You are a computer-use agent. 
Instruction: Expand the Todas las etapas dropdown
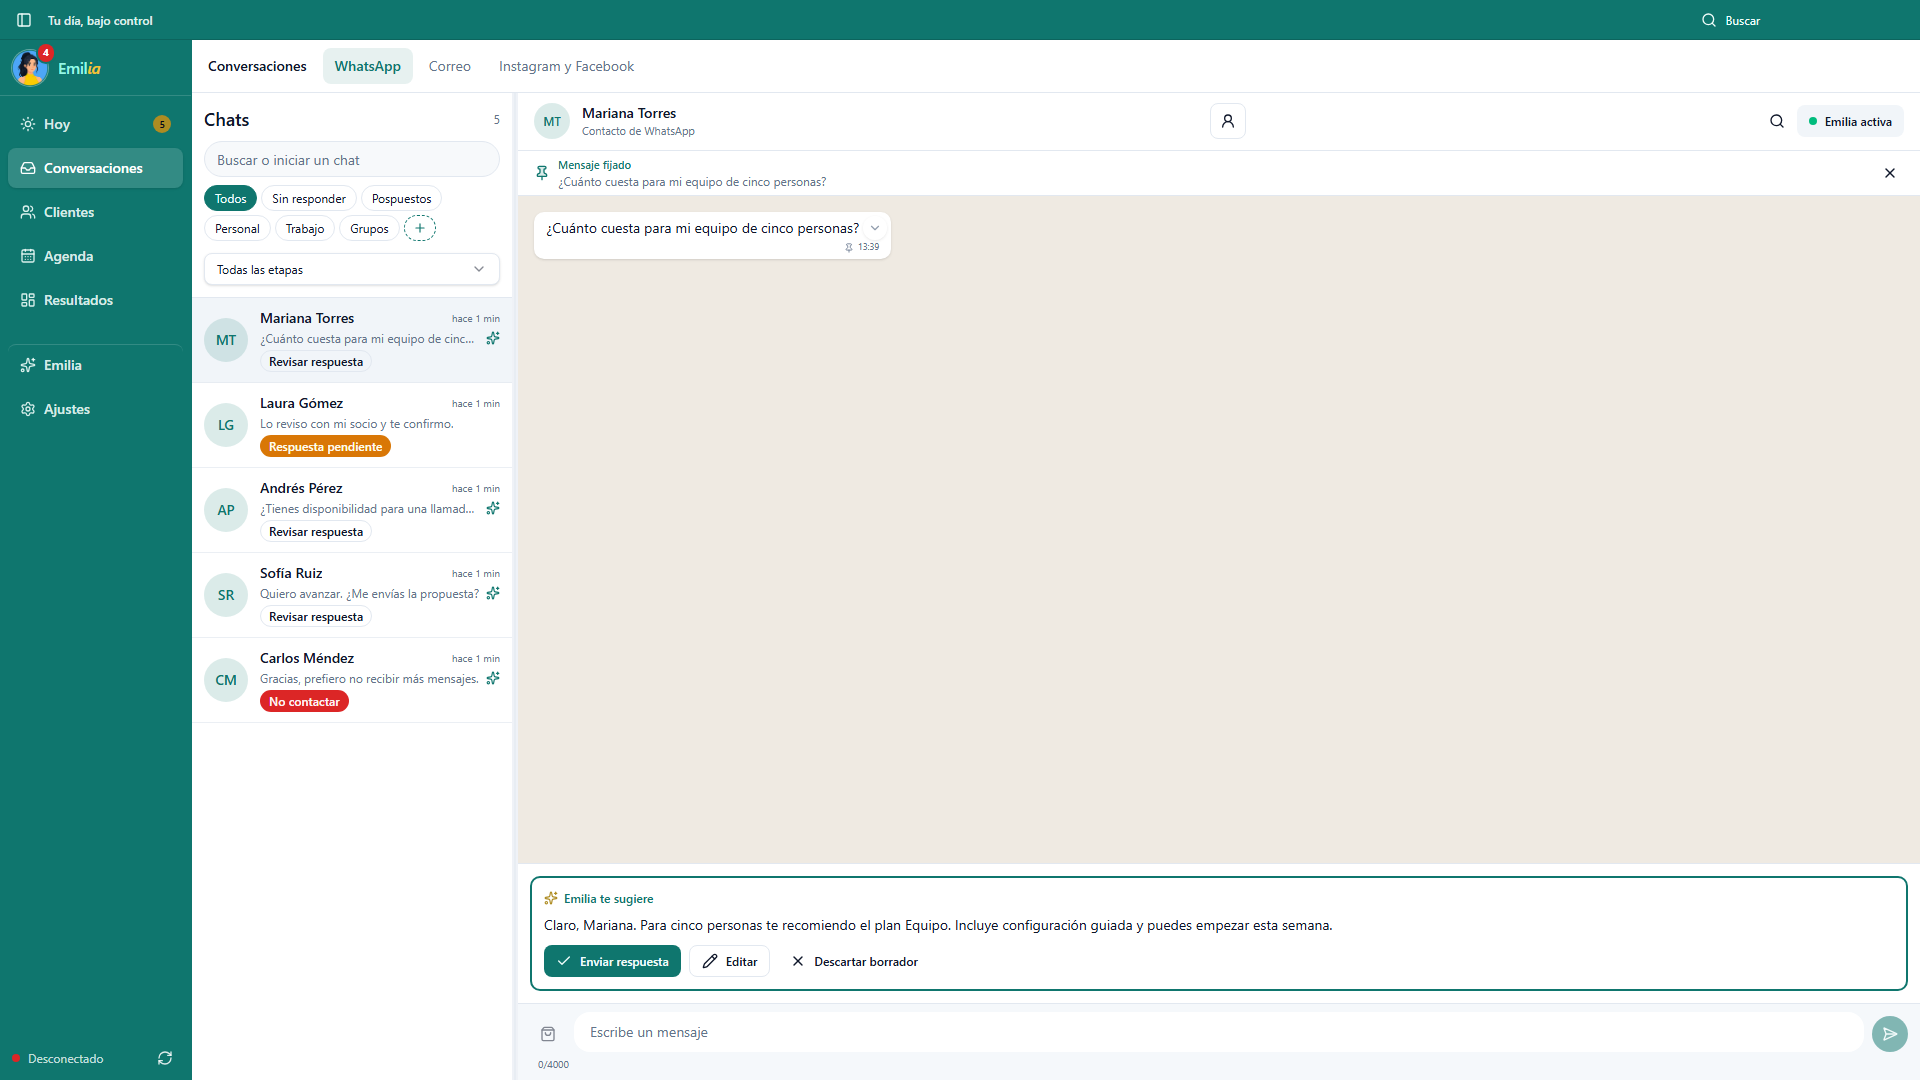pyautogui.click(x=352, y=269)
